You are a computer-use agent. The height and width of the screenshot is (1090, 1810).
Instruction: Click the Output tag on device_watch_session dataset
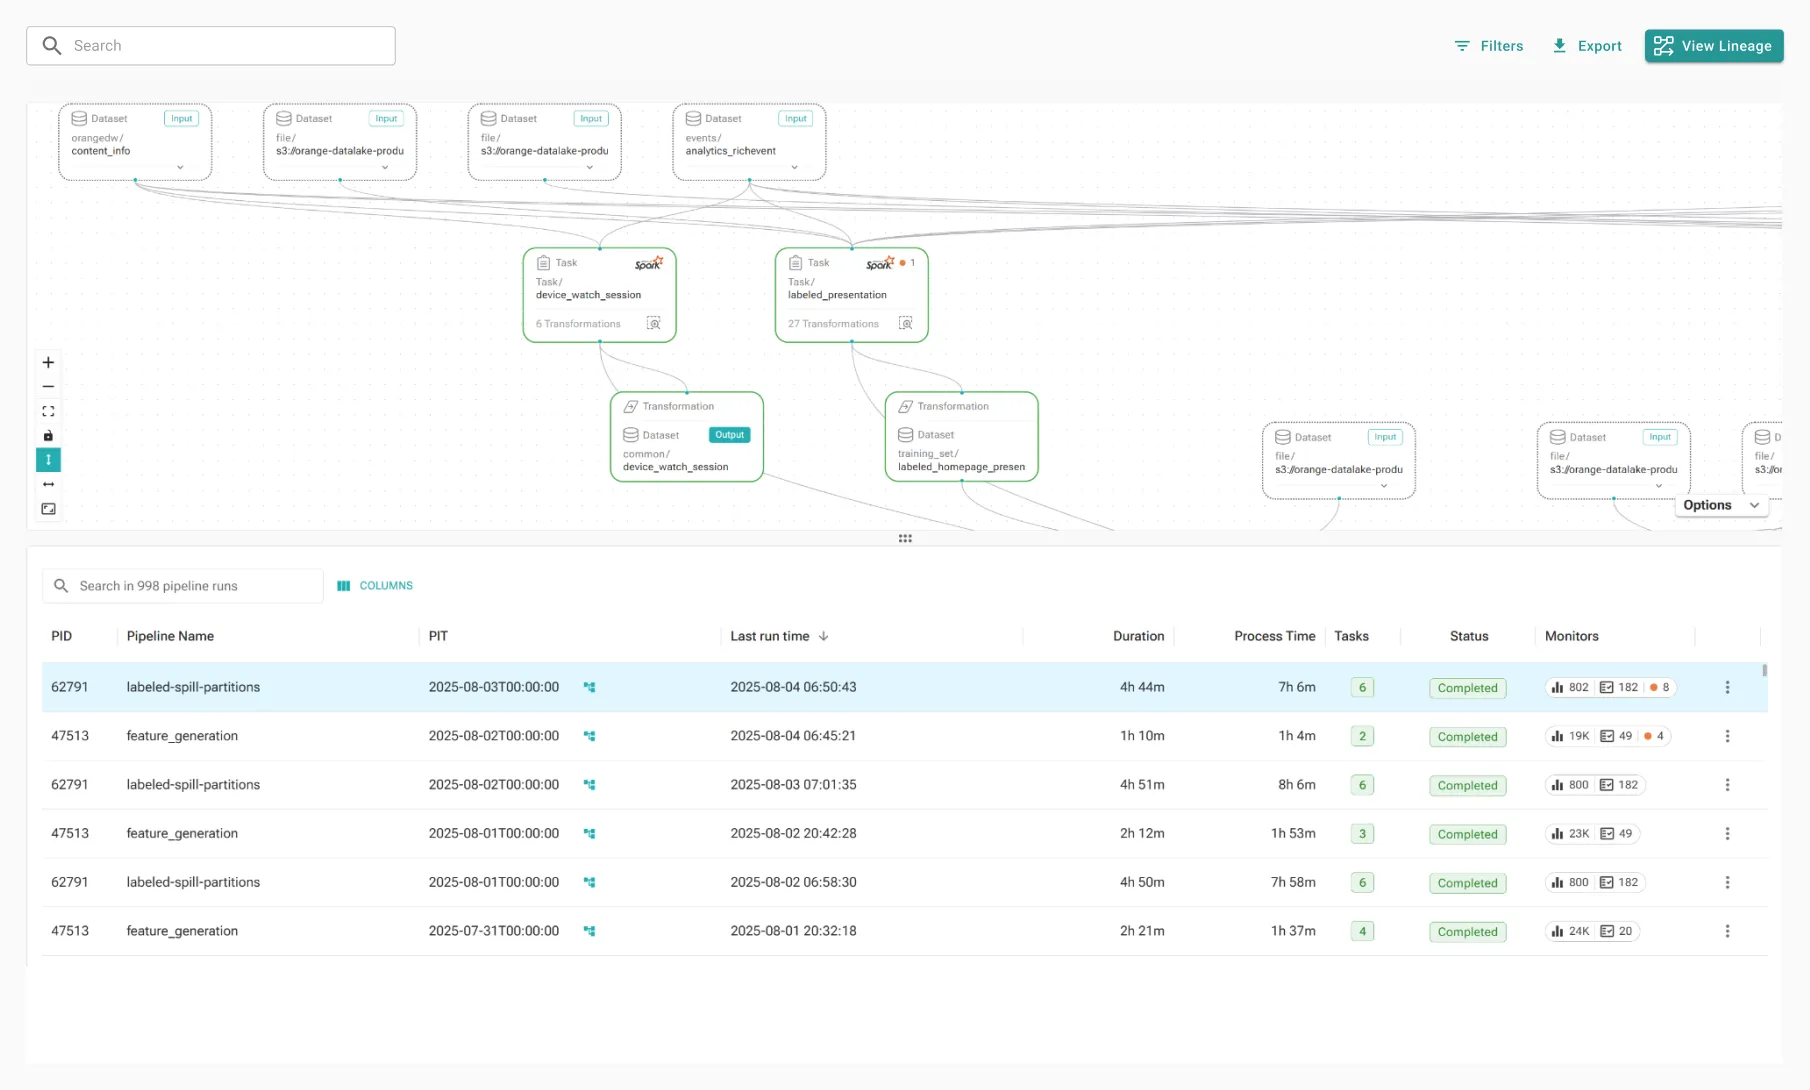pos(730,435)
